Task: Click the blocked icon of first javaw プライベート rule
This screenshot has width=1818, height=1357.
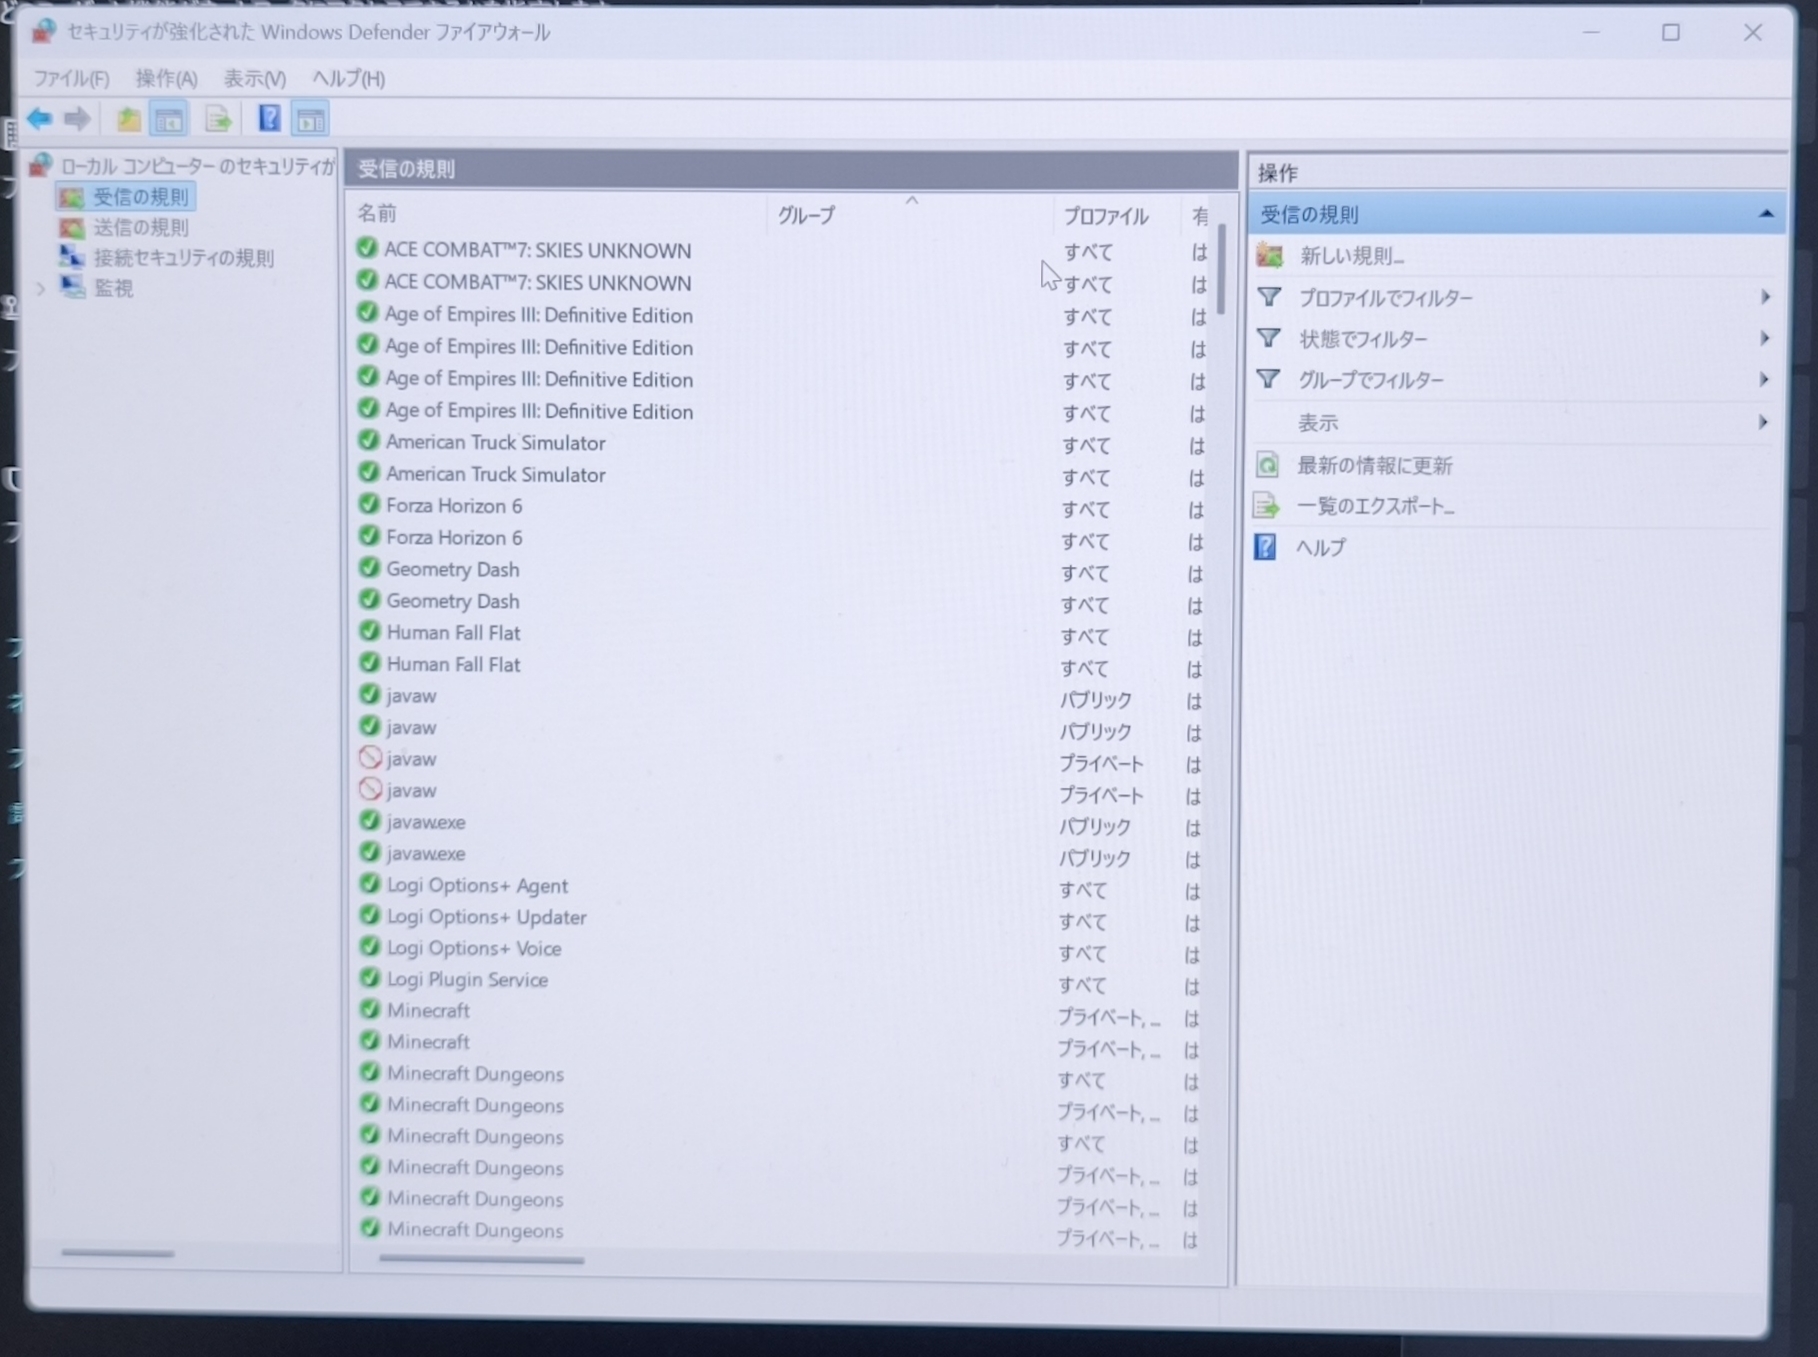Action: click(x=370, y=758)
